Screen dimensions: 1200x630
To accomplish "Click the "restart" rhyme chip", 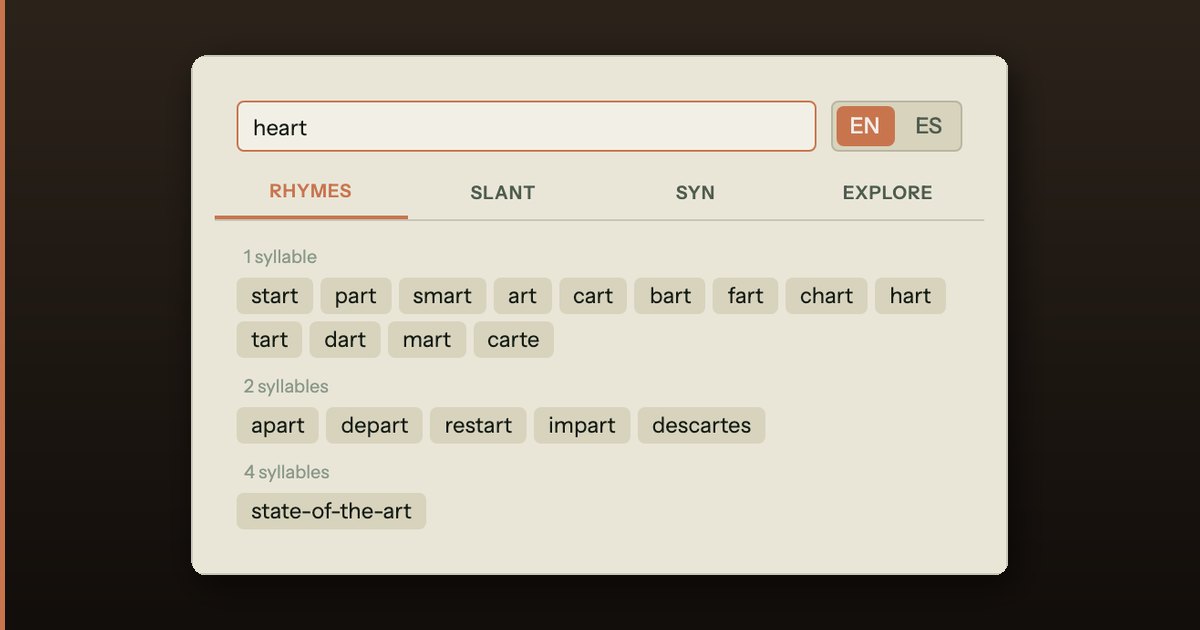I will click(478, 426).
